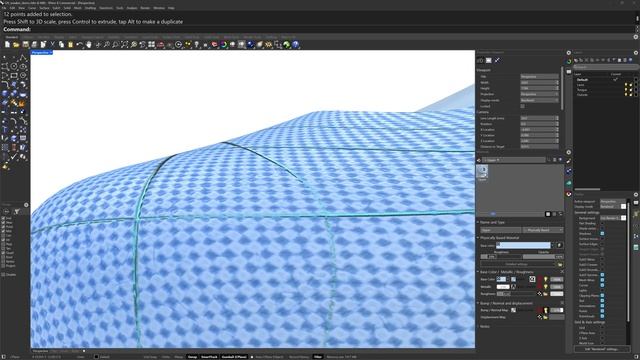Open the Projection dropdown in Viewport properties
This screenshot has height=360, width=640.
[539, 94]
